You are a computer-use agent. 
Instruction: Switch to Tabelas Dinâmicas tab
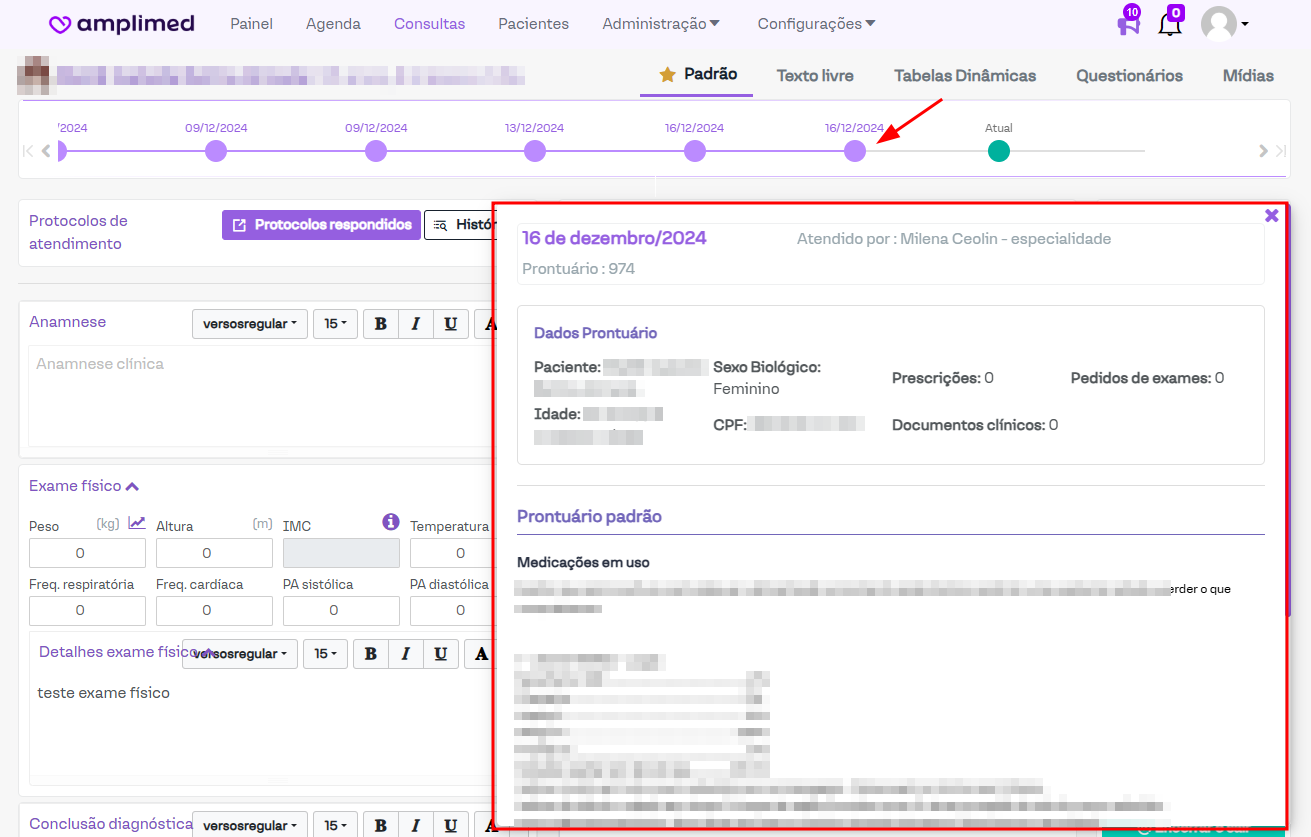tap(964, 76)
